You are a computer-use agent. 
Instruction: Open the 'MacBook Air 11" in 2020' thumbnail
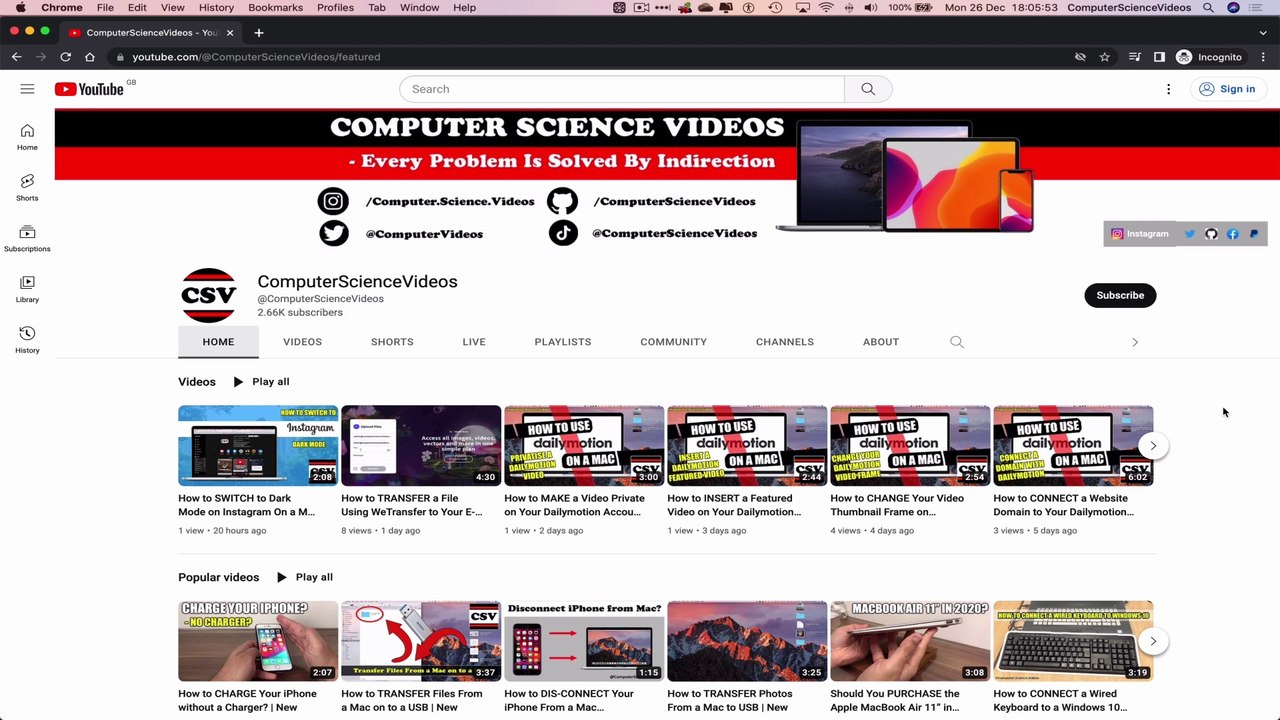(910, 641)
